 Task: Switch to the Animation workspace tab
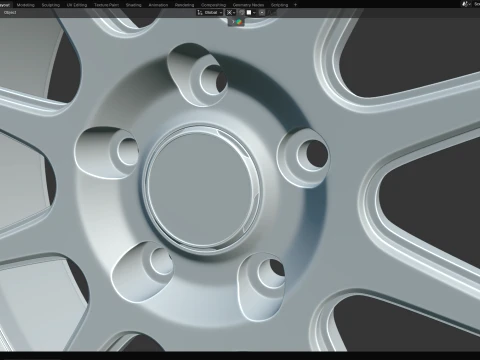(158, 5)
